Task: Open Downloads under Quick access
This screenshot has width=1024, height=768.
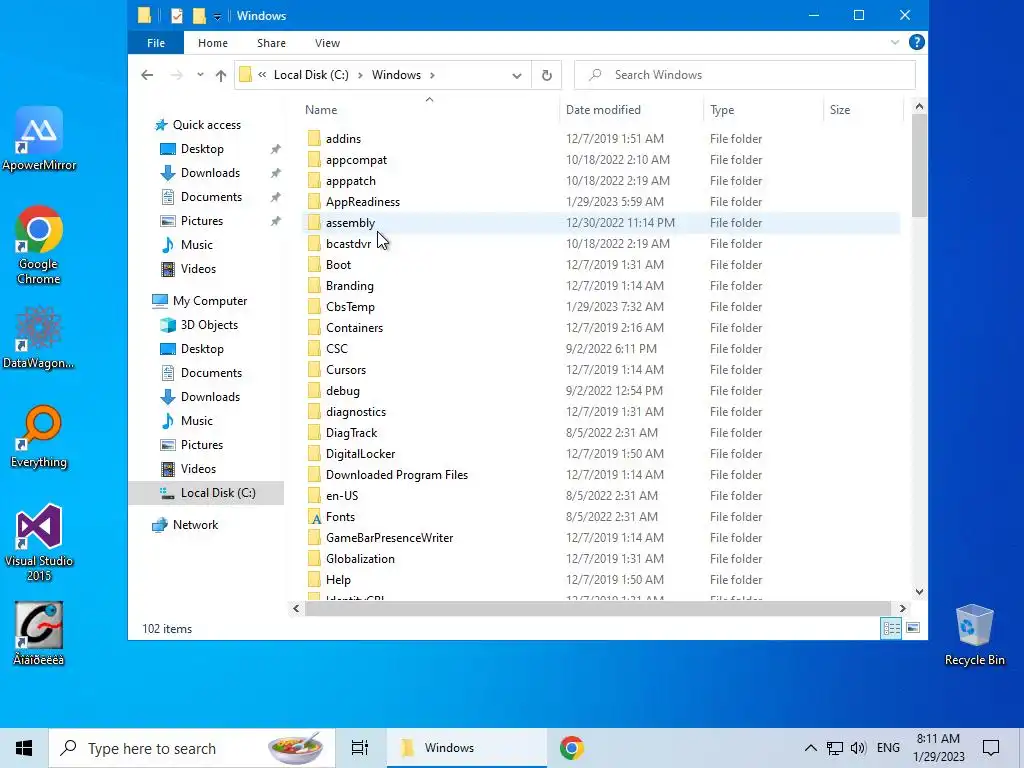Action: click(210, 173)
